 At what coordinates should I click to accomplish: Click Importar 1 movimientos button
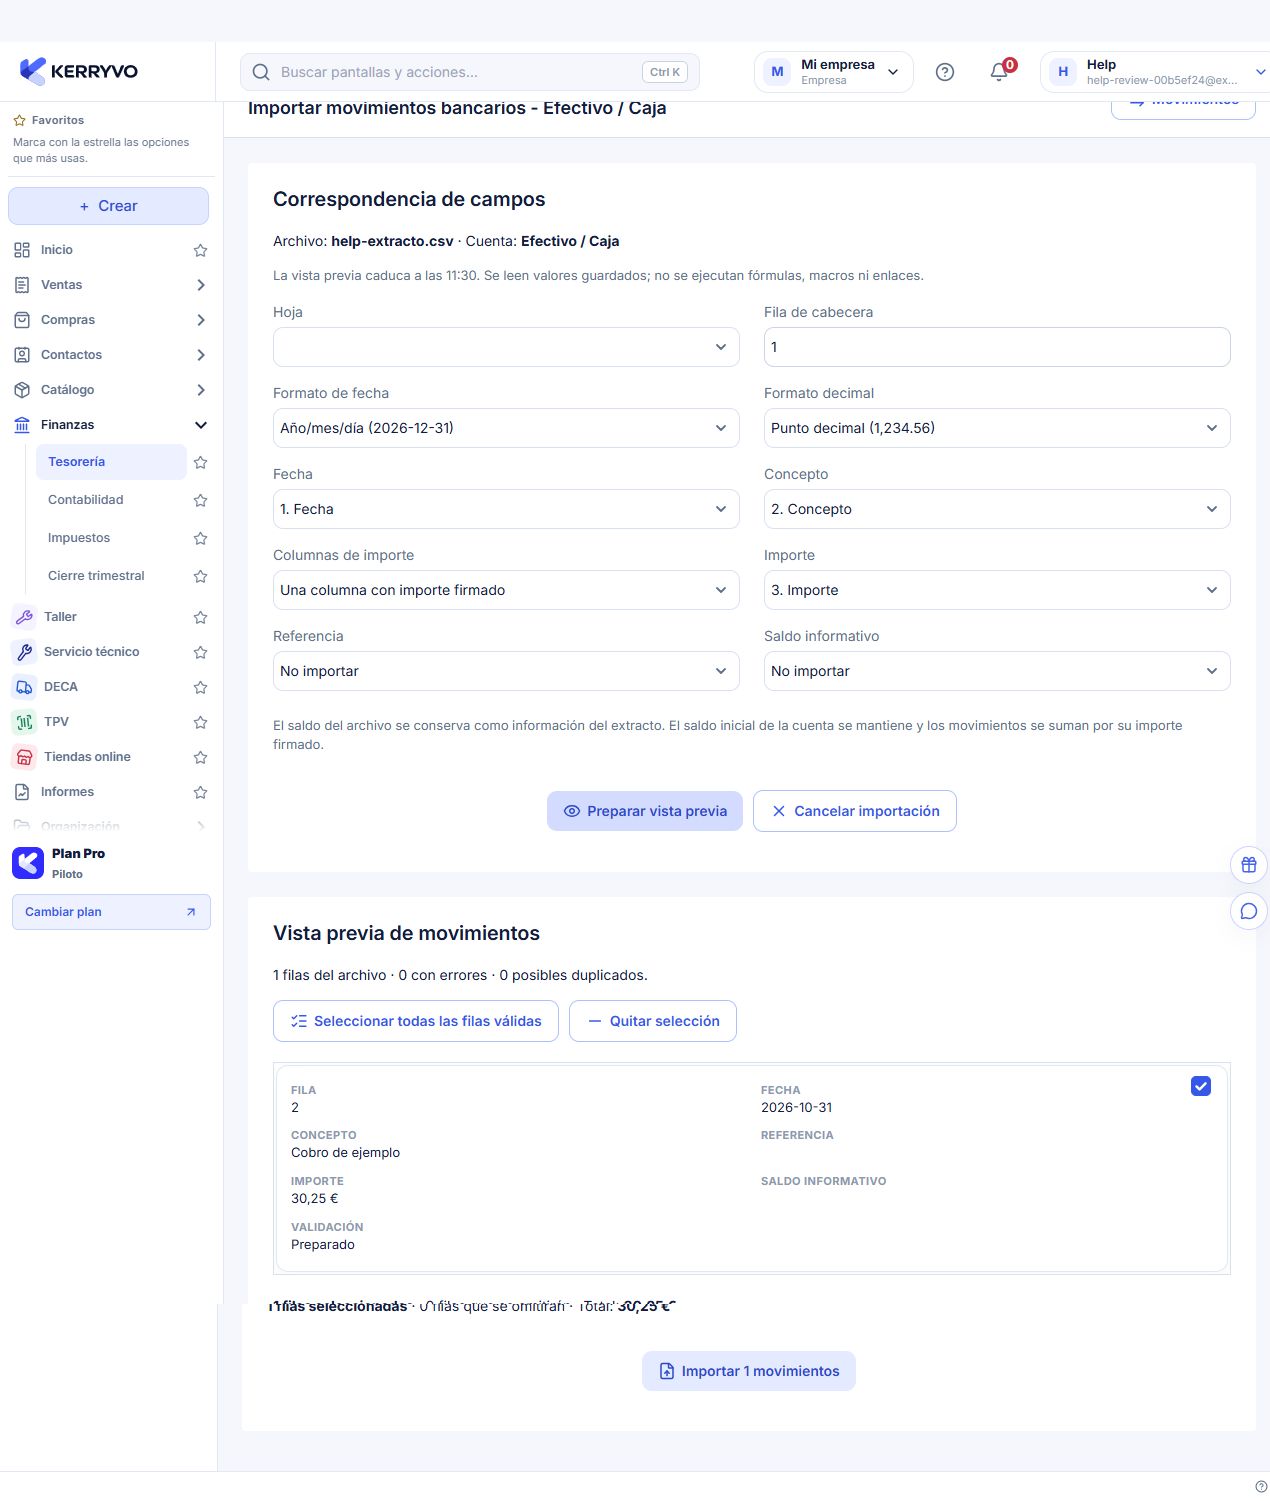coord(749,1371)
